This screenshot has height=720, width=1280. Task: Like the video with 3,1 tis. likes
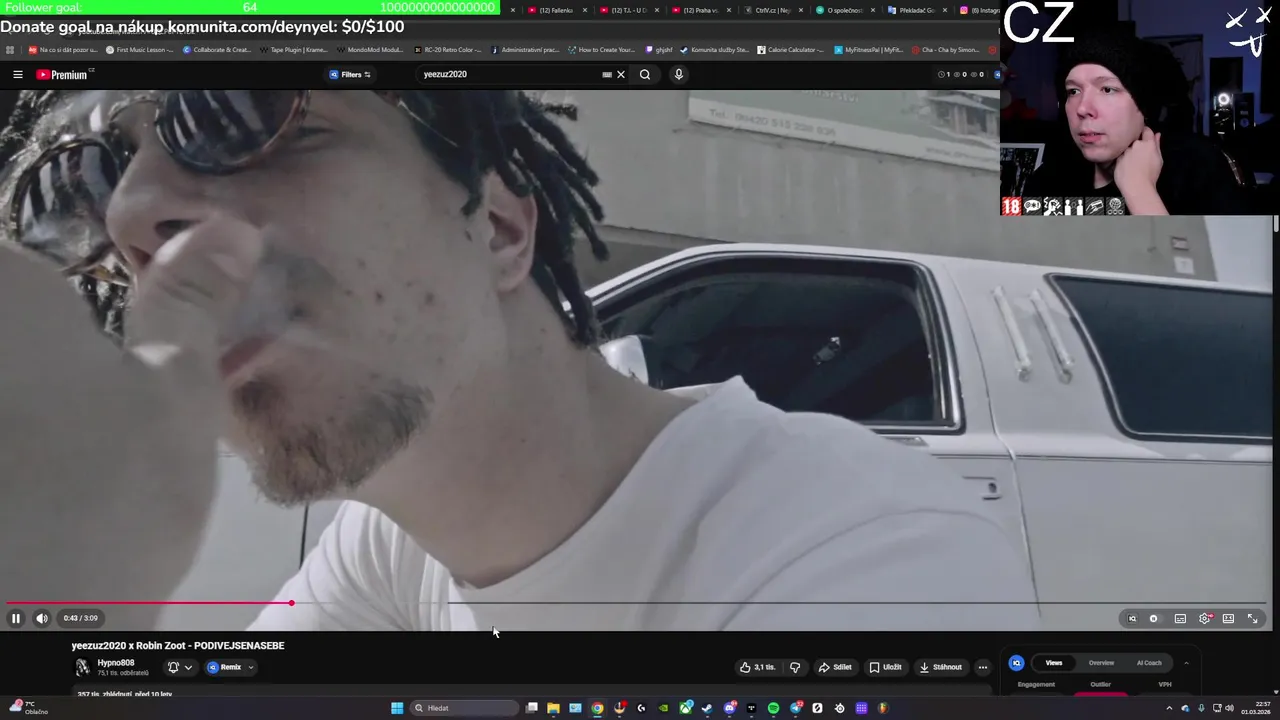[757, 667]
